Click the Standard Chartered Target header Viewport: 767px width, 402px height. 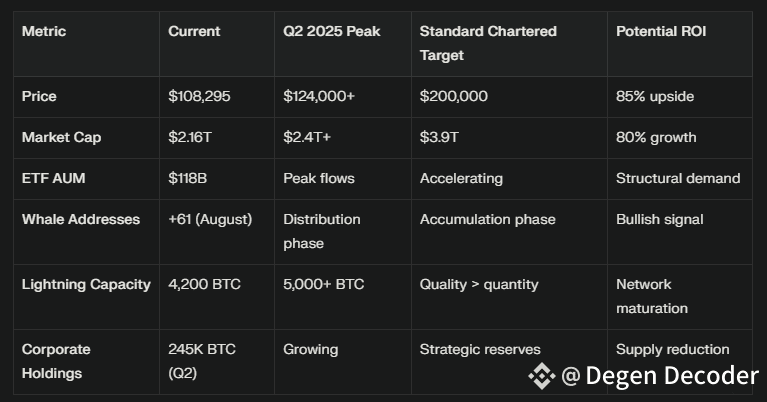[488, 43]
